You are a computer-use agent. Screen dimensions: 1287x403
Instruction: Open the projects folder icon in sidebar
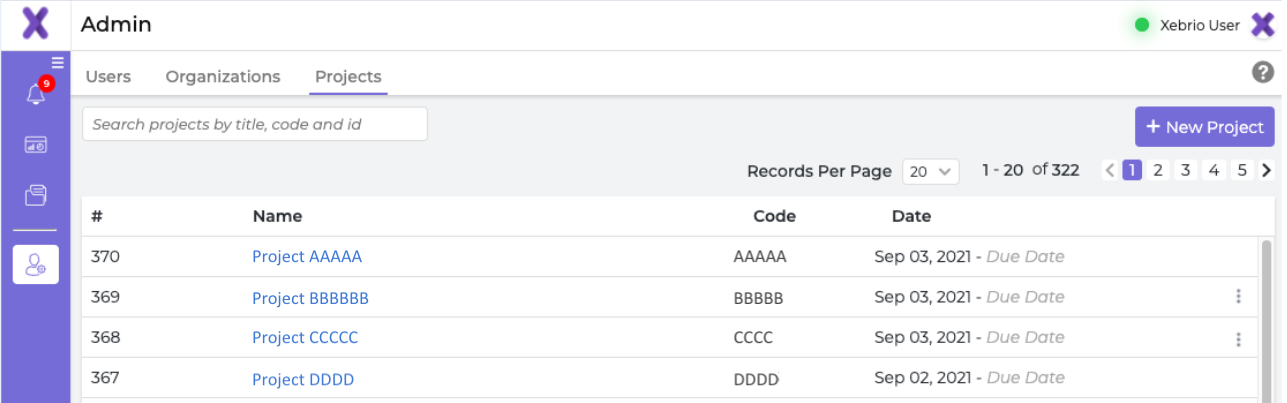(x=36, y=195)
